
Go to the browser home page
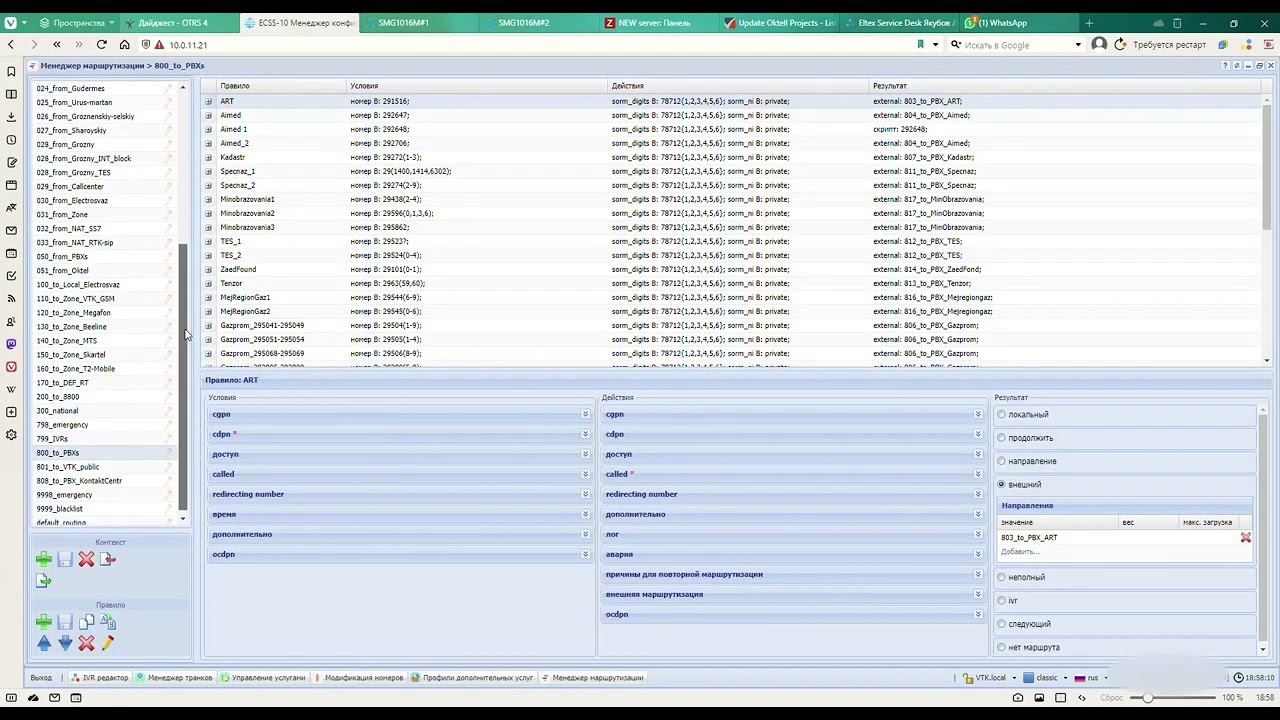coord(124,44)
